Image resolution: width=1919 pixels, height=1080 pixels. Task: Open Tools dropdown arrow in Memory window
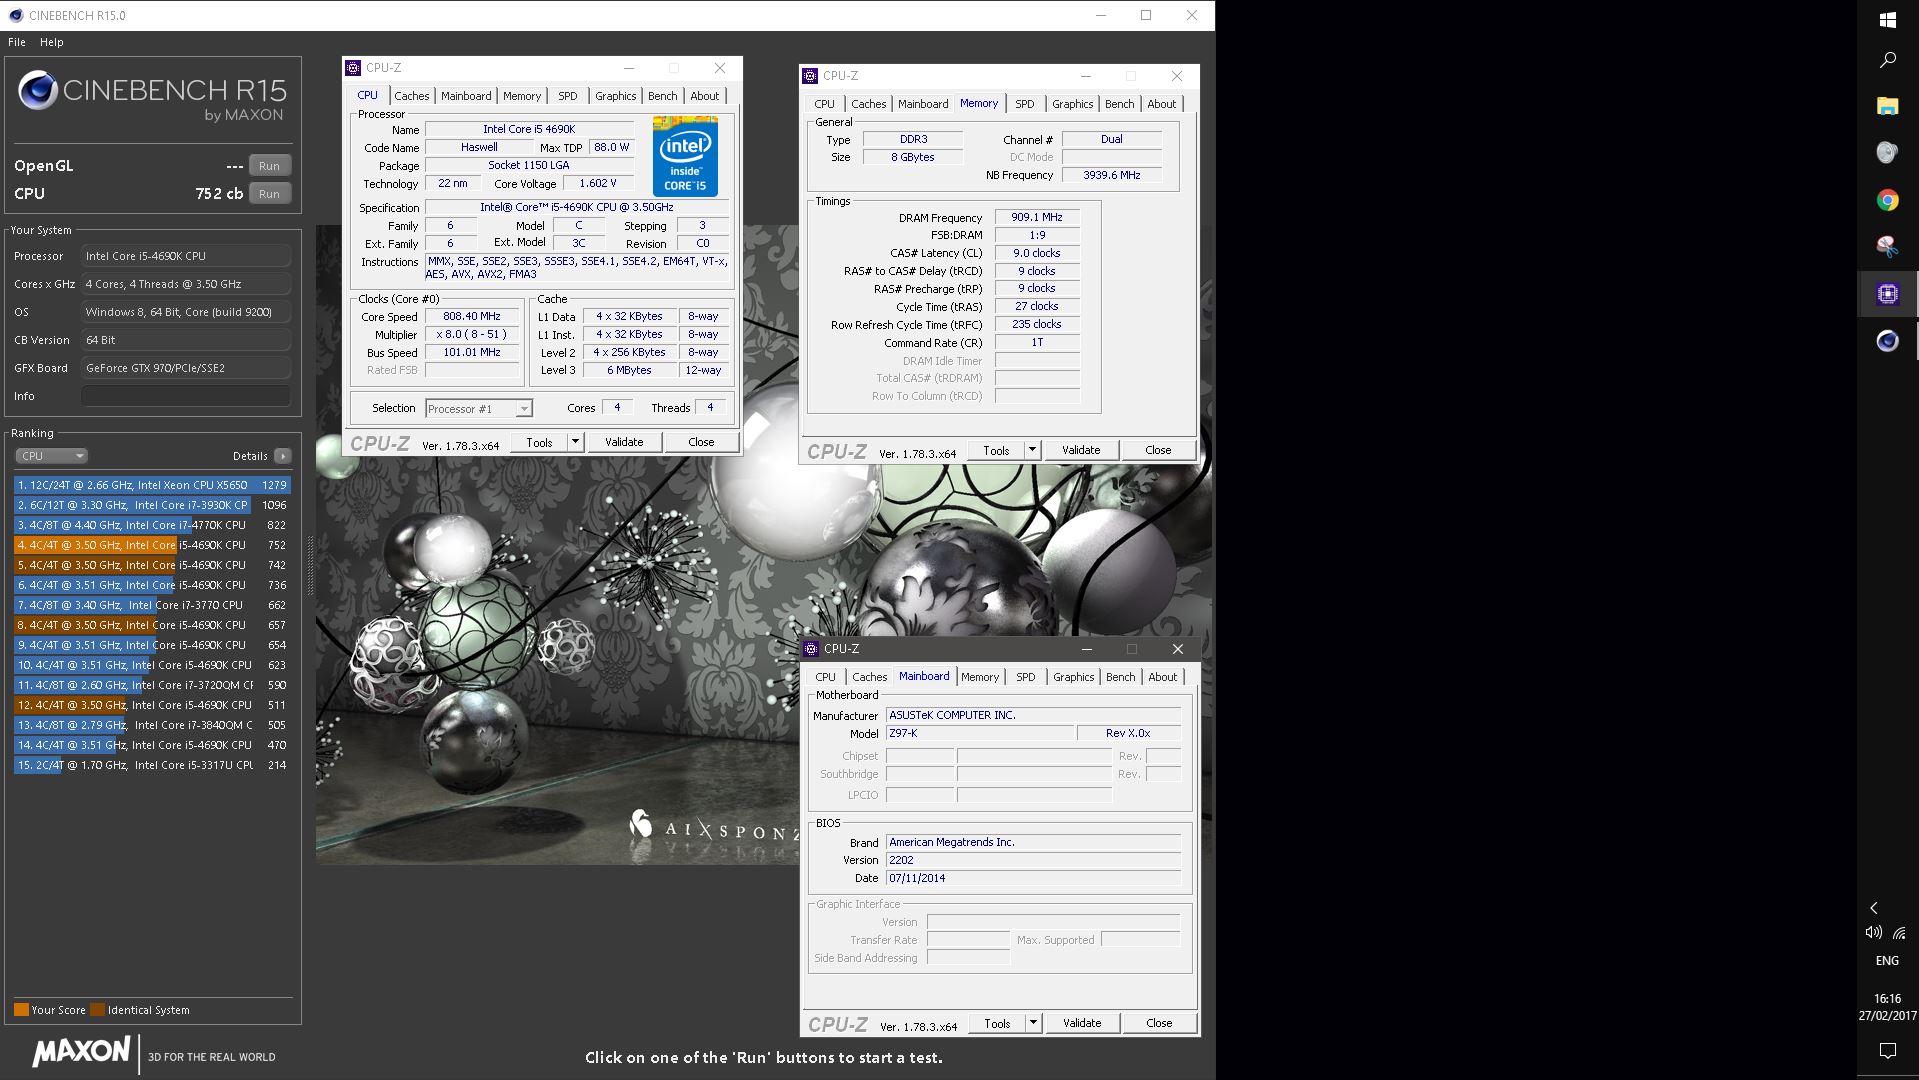(1032, 450)
